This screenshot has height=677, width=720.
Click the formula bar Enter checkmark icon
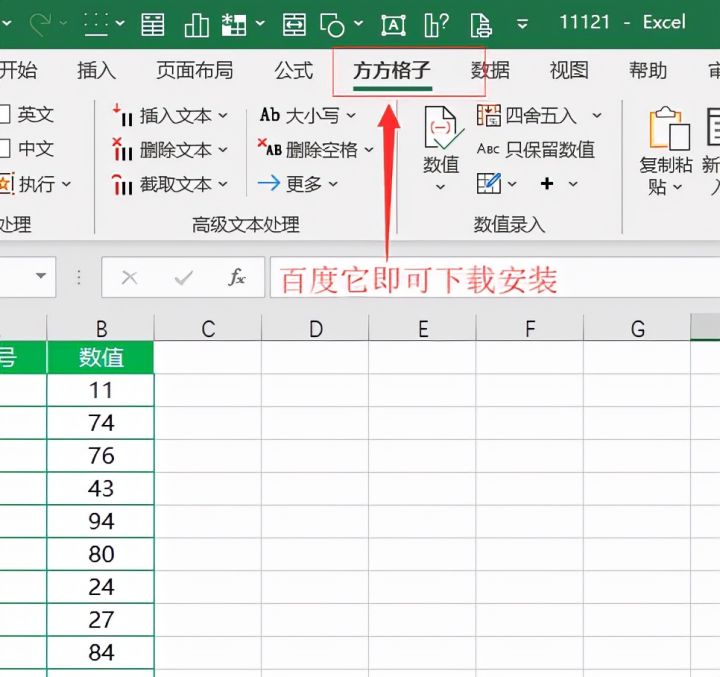(184, 277)
